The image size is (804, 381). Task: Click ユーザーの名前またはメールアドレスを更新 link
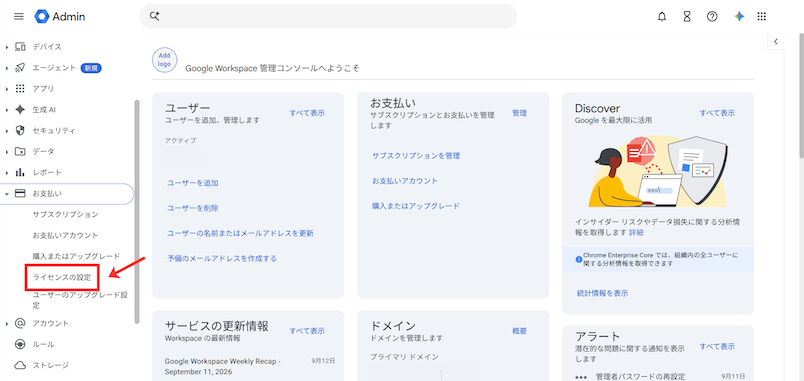pos(240,233)
